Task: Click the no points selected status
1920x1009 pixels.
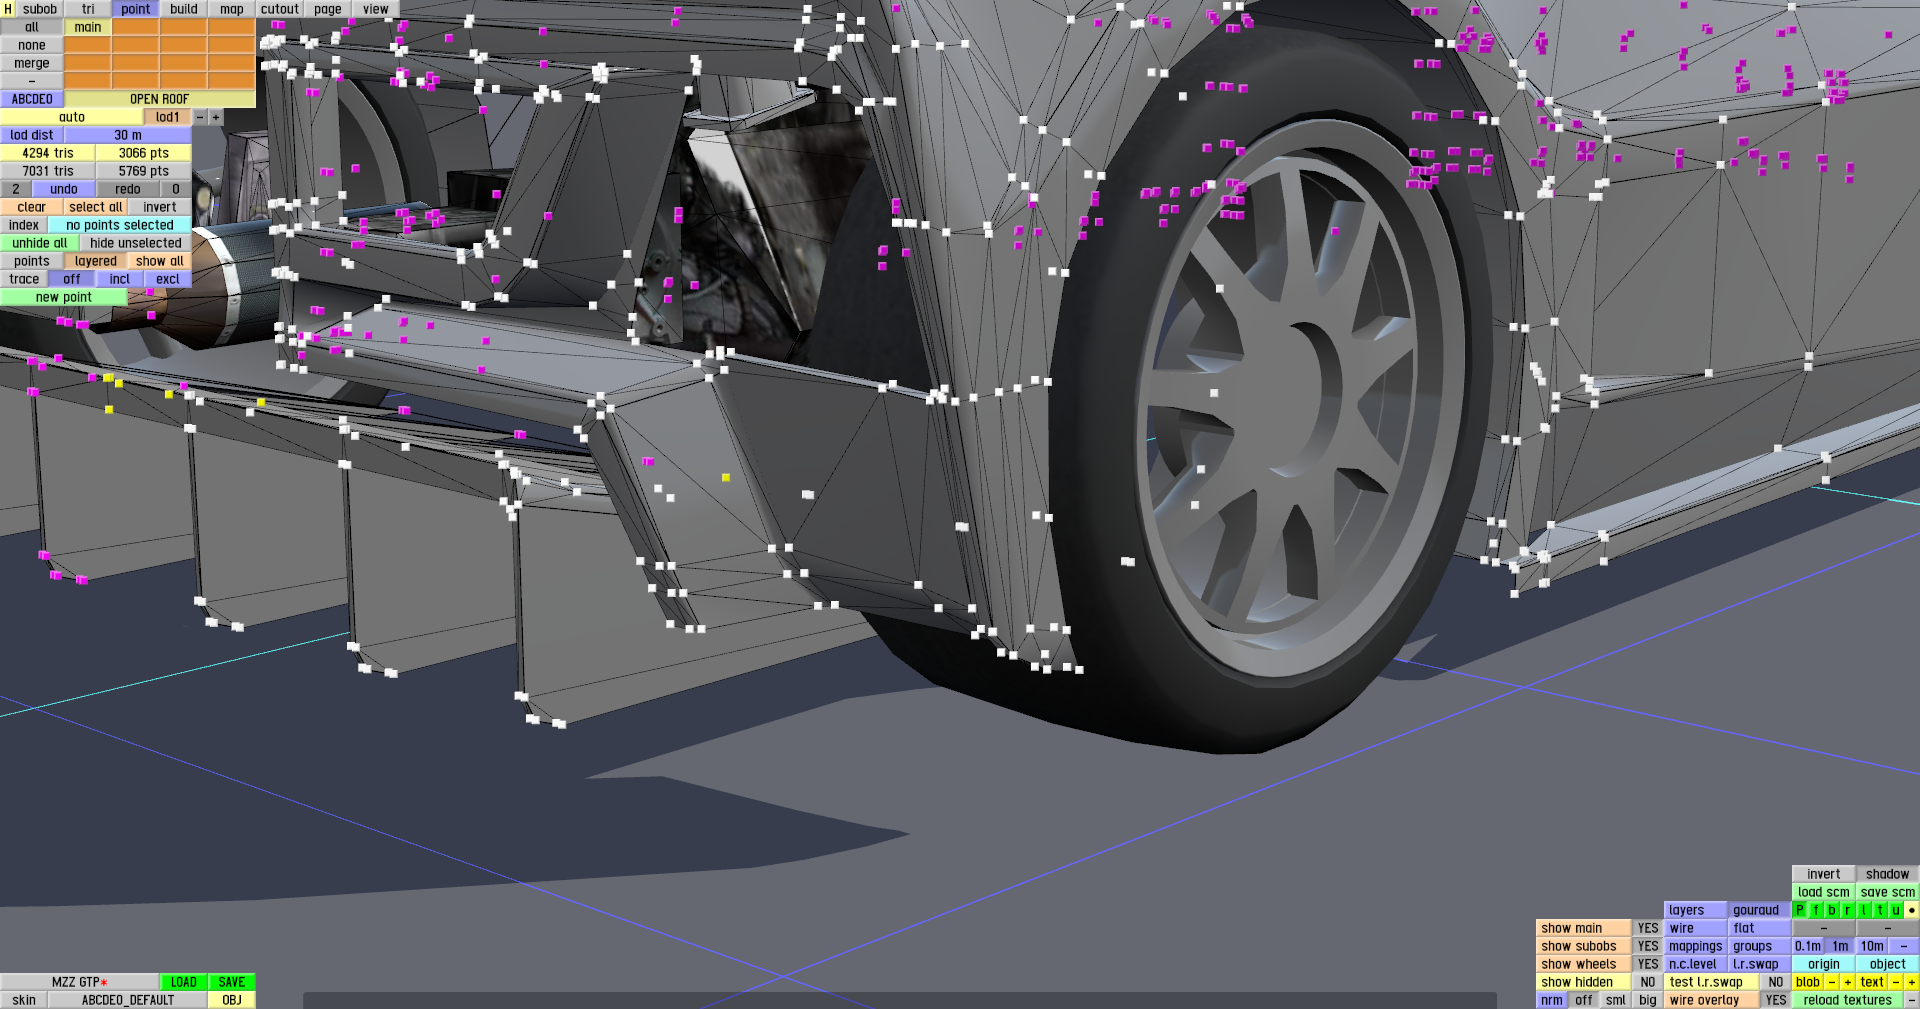Action: pos(120,225)
